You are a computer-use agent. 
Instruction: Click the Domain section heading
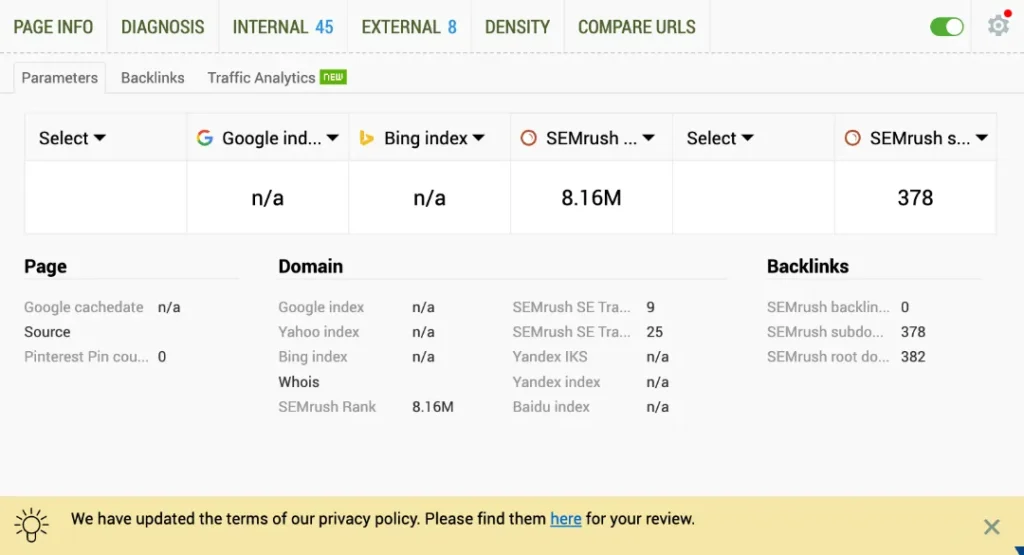[x=310, y=266]
